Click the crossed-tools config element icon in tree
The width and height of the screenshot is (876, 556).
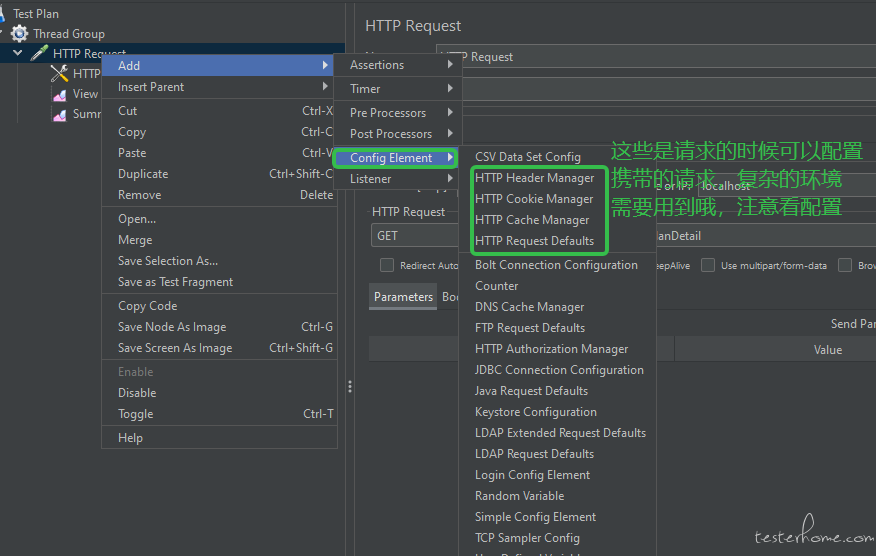[60, 73]
